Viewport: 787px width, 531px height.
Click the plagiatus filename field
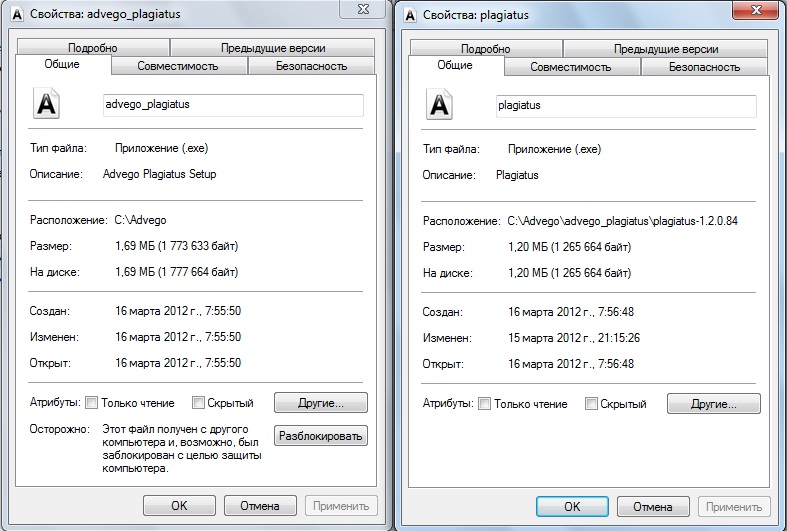[625, 105]
